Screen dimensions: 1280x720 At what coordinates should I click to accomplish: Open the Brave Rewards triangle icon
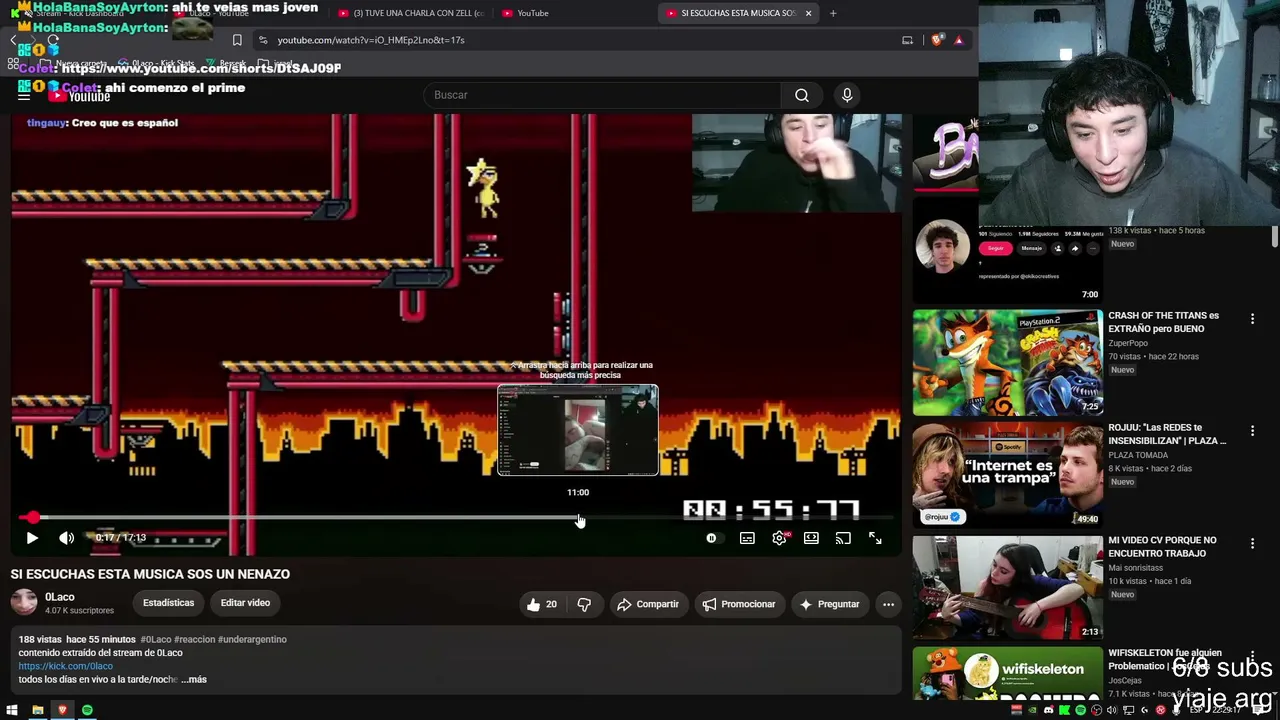(x=959, y=40)
